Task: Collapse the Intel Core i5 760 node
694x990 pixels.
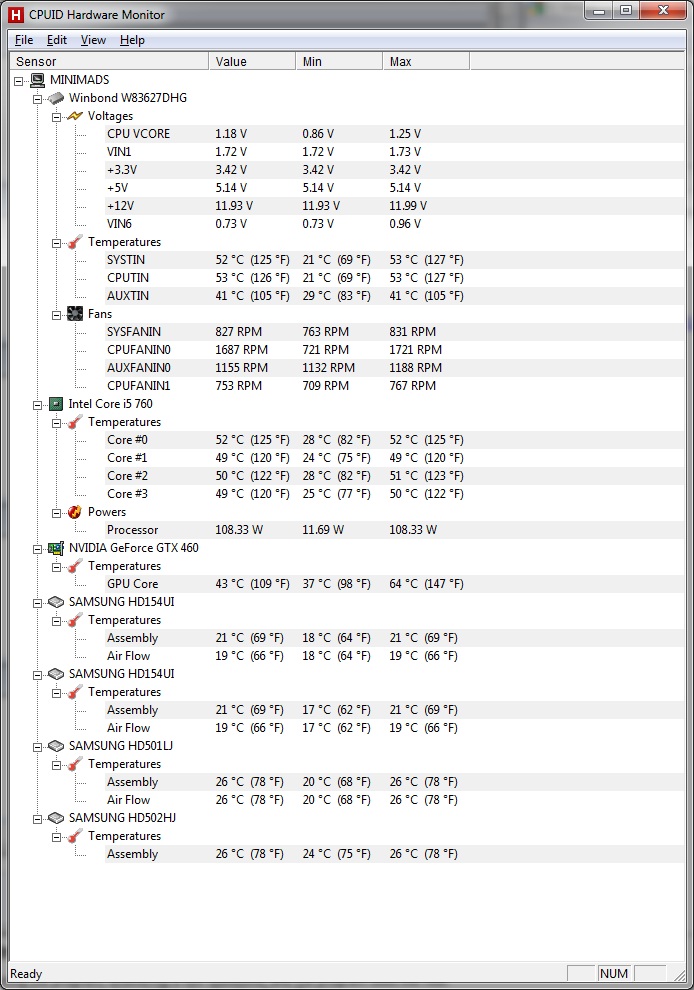Action: 38,405
